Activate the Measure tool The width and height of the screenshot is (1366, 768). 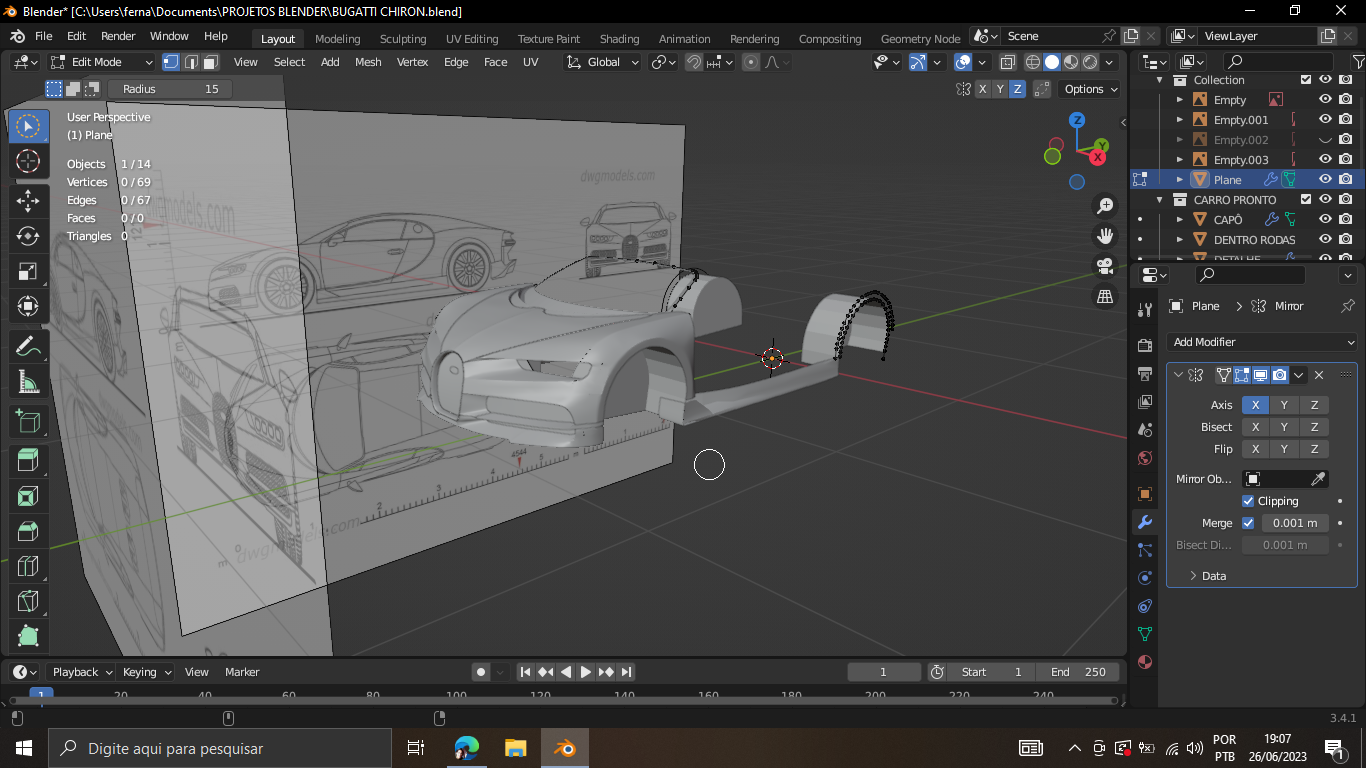coord(28,382)
